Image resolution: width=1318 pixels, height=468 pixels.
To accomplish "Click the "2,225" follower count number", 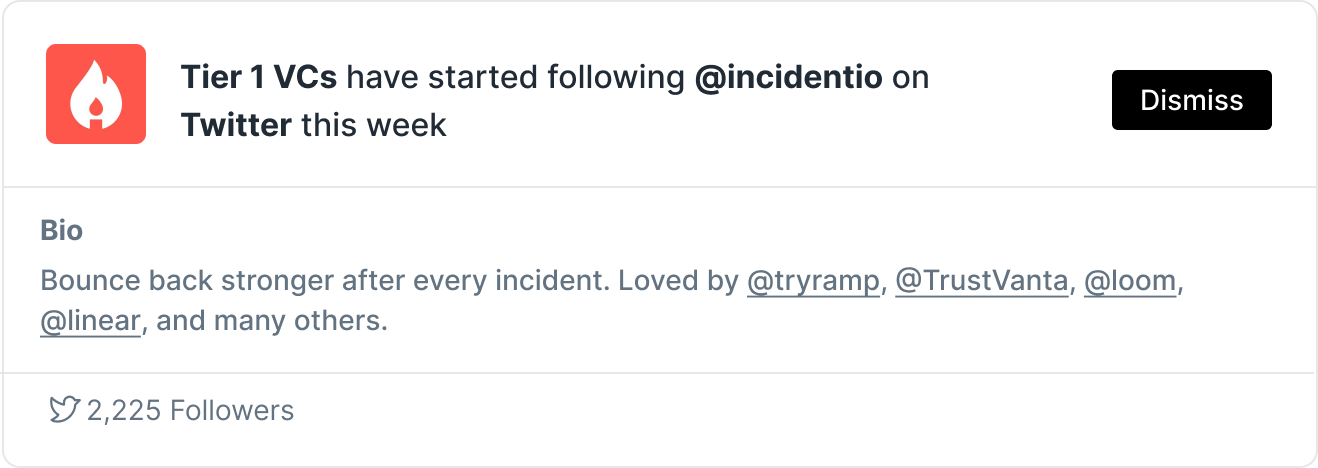I will coord(124,410).
